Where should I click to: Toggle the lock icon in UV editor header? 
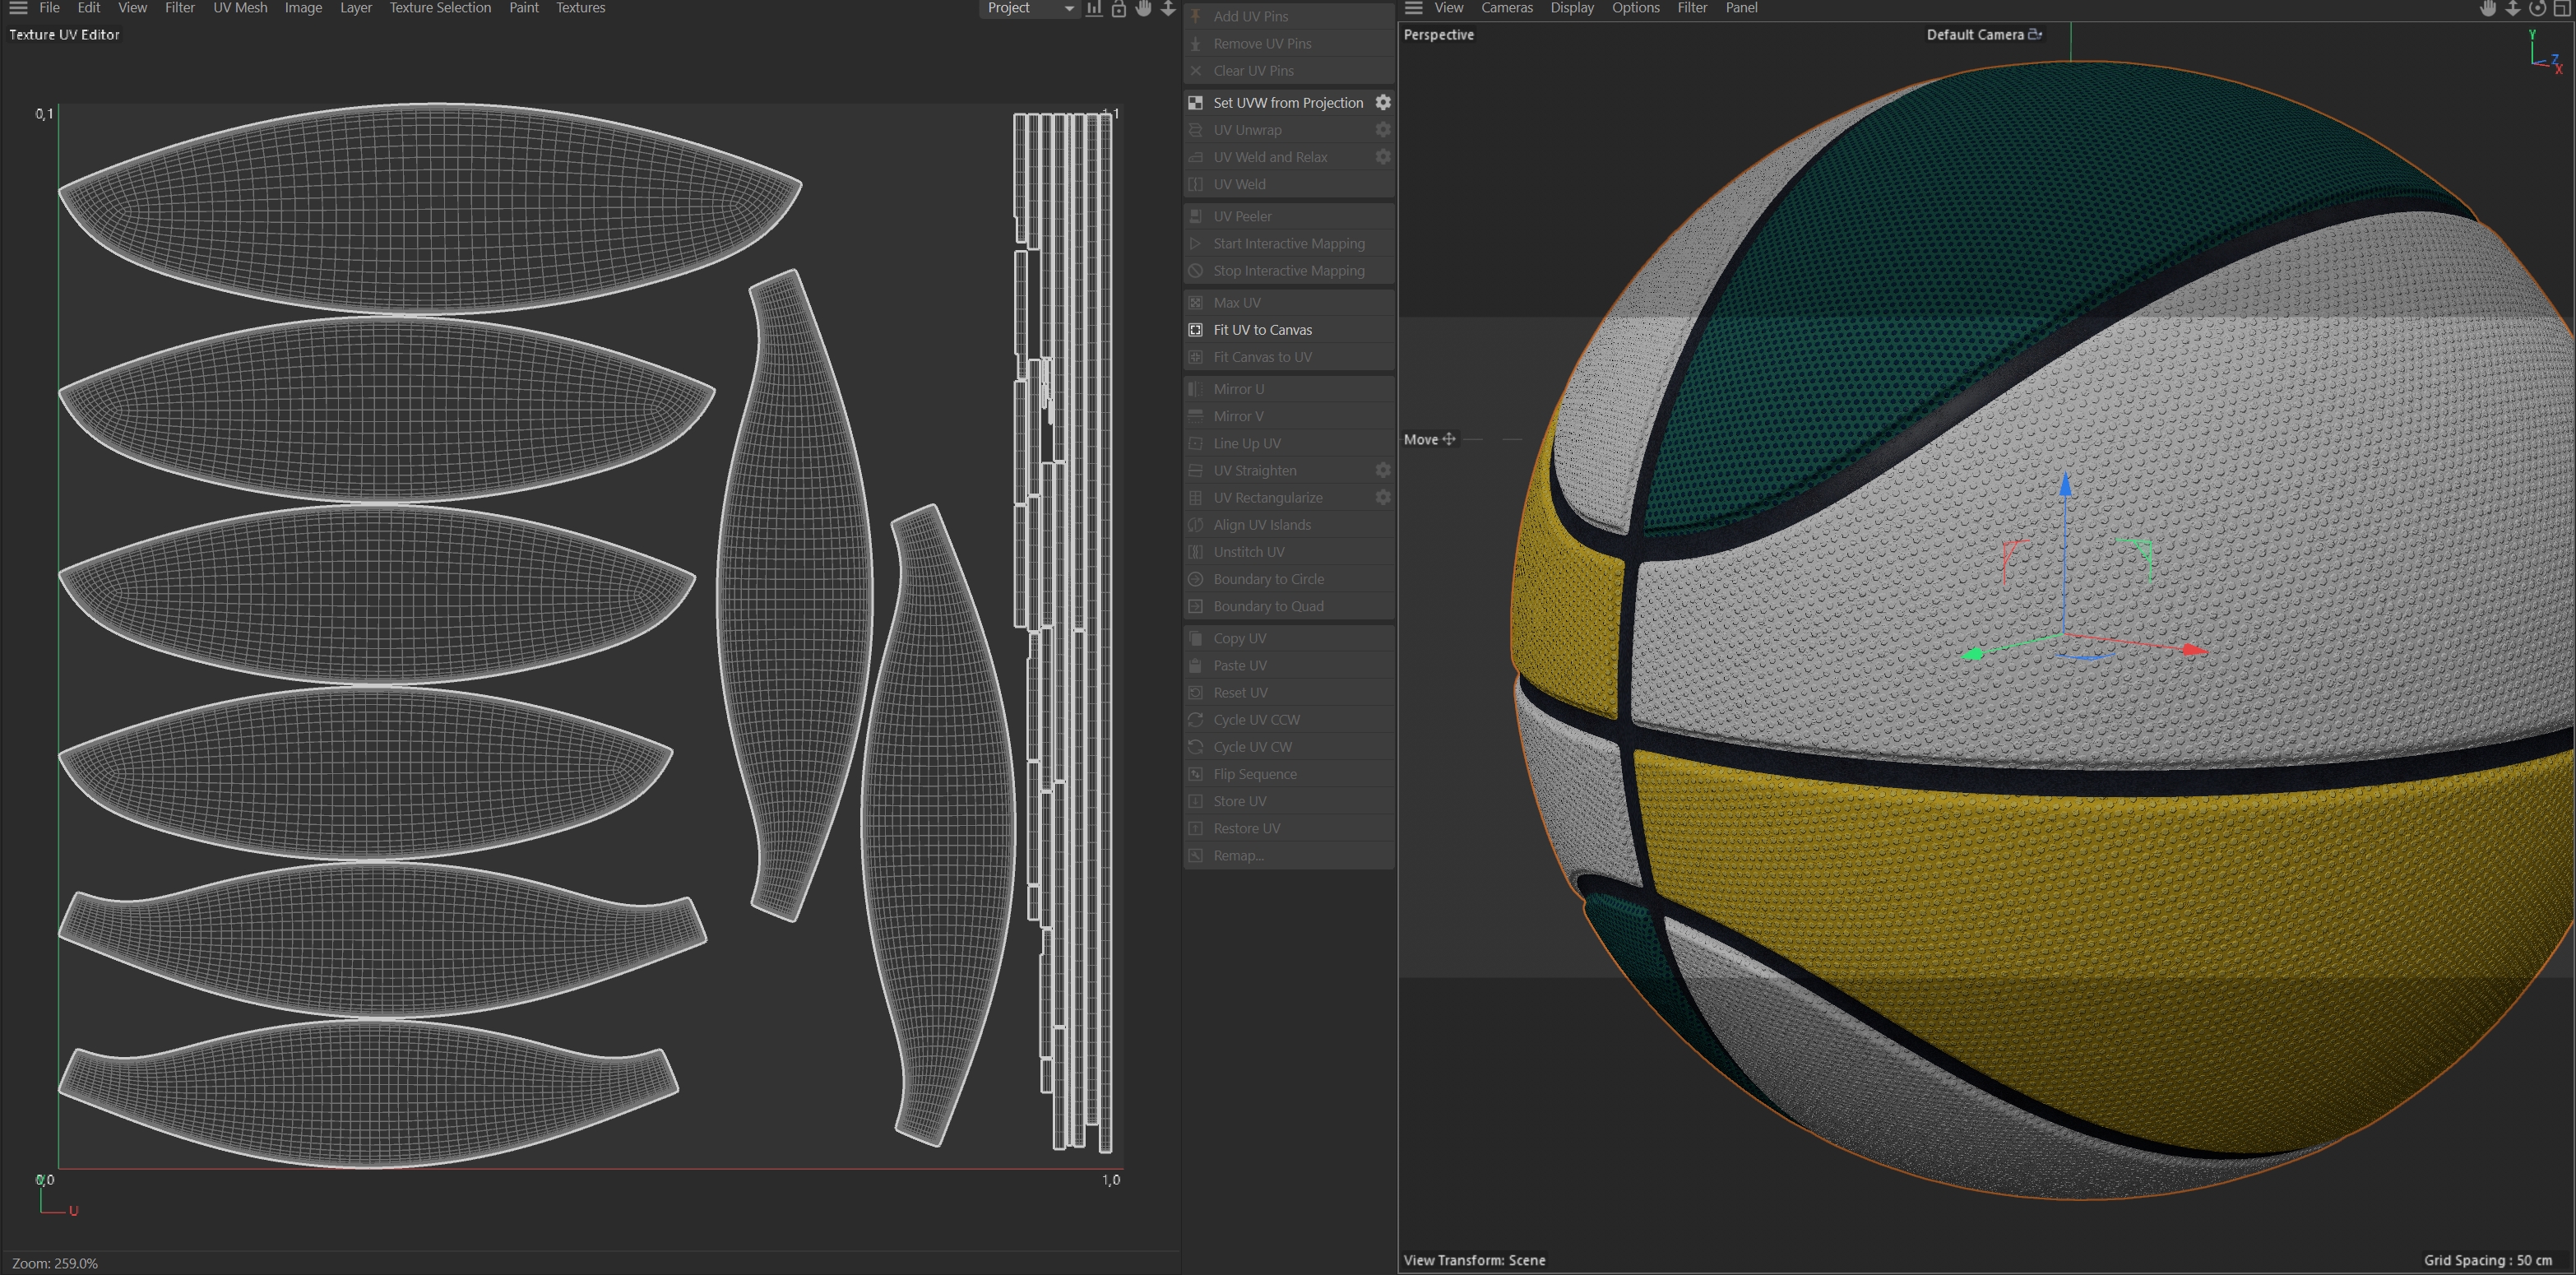point(1118,8)
